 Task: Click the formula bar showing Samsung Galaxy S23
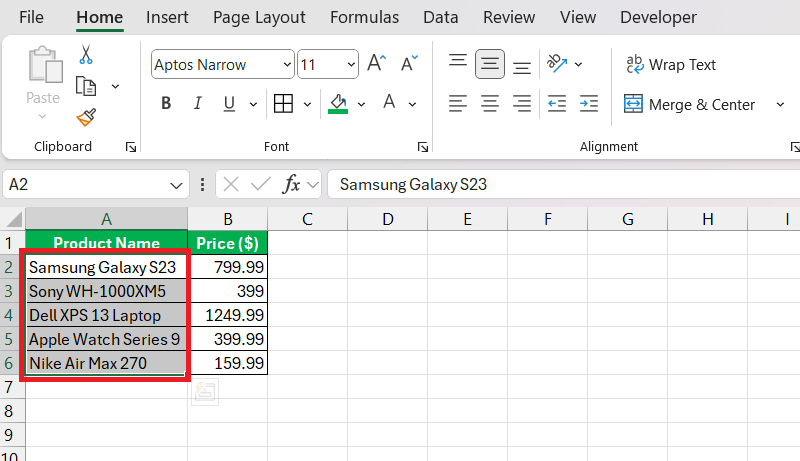[x=563, y=184]
